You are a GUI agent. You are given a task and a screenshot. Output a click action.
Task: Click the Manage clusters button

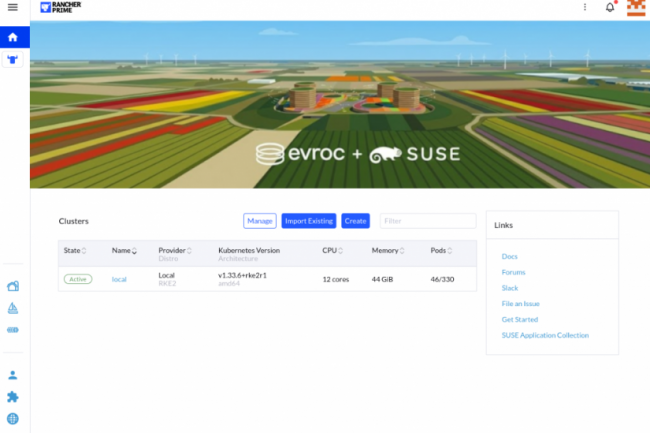click(260, 221)
